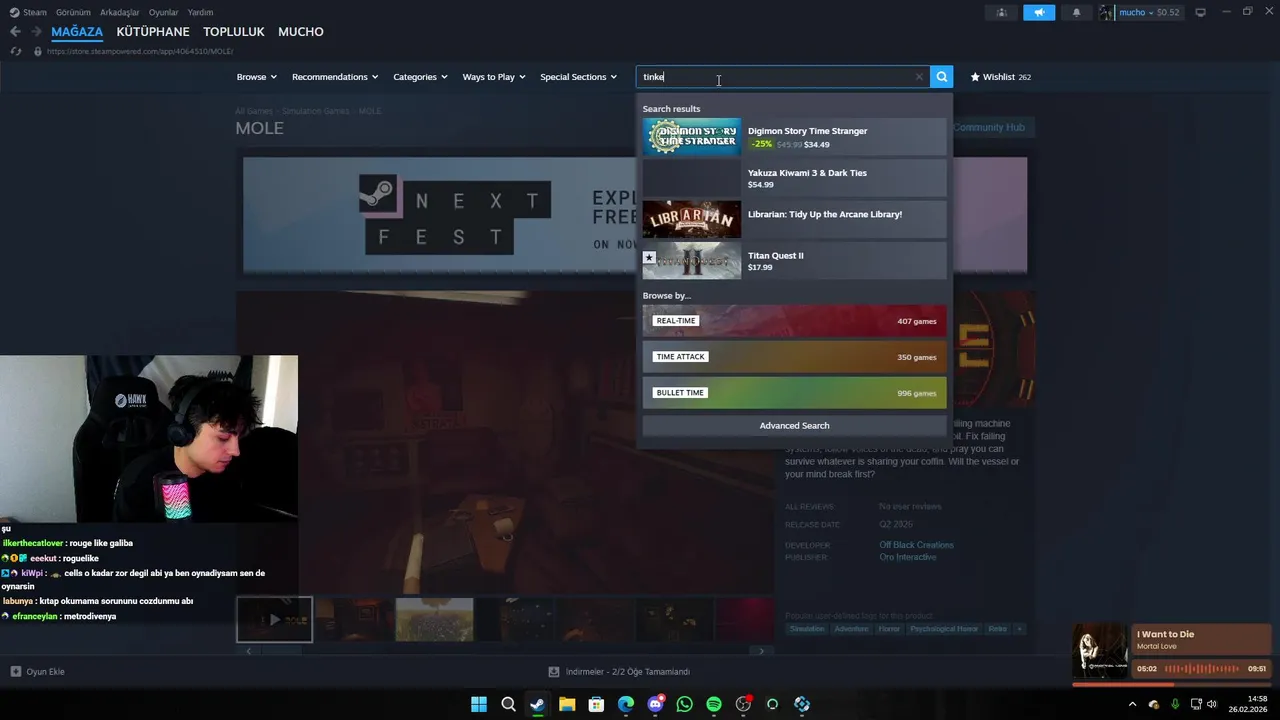The width and height of the screenshot is (1280, 720).
Task: Select Digimon Story Time Stranger result
Action: coord(794,137)
